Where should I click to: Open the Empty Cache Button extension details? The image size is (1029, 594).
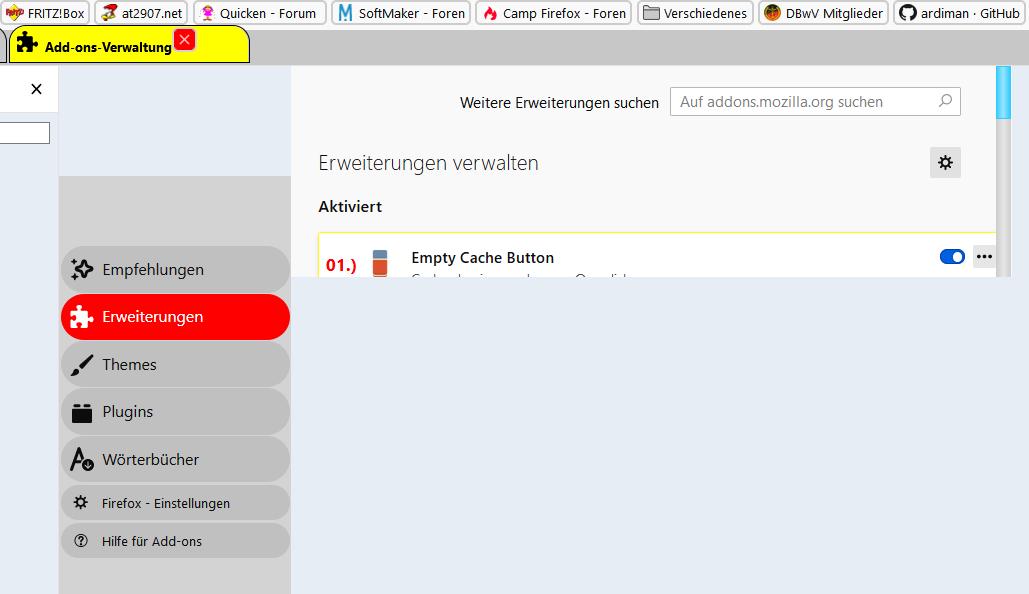tap(482, 258)
